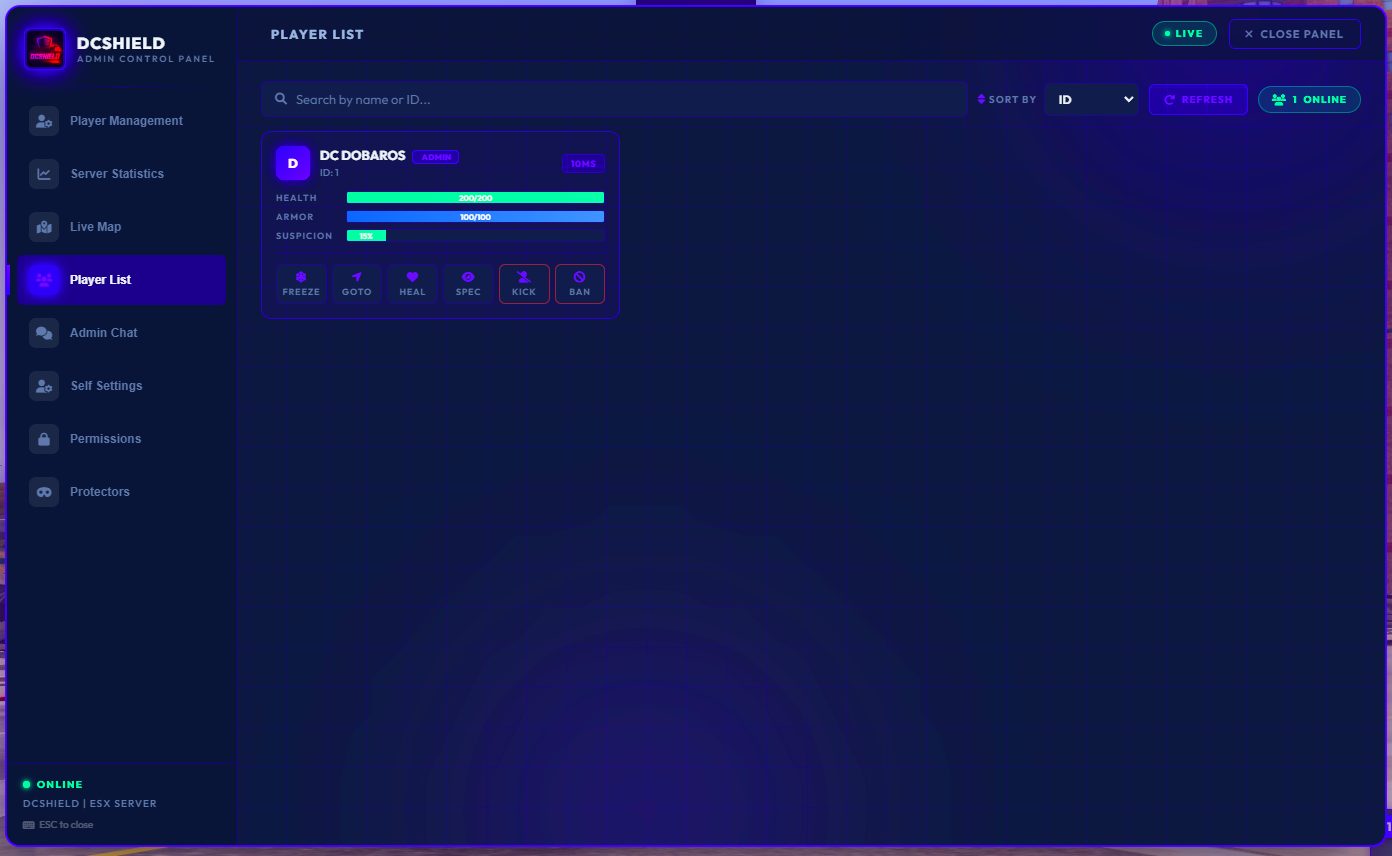This screenshot has width=1392, height=856.
Task: Click the Admin Chat bubbles icon
Action: (44, 333)
